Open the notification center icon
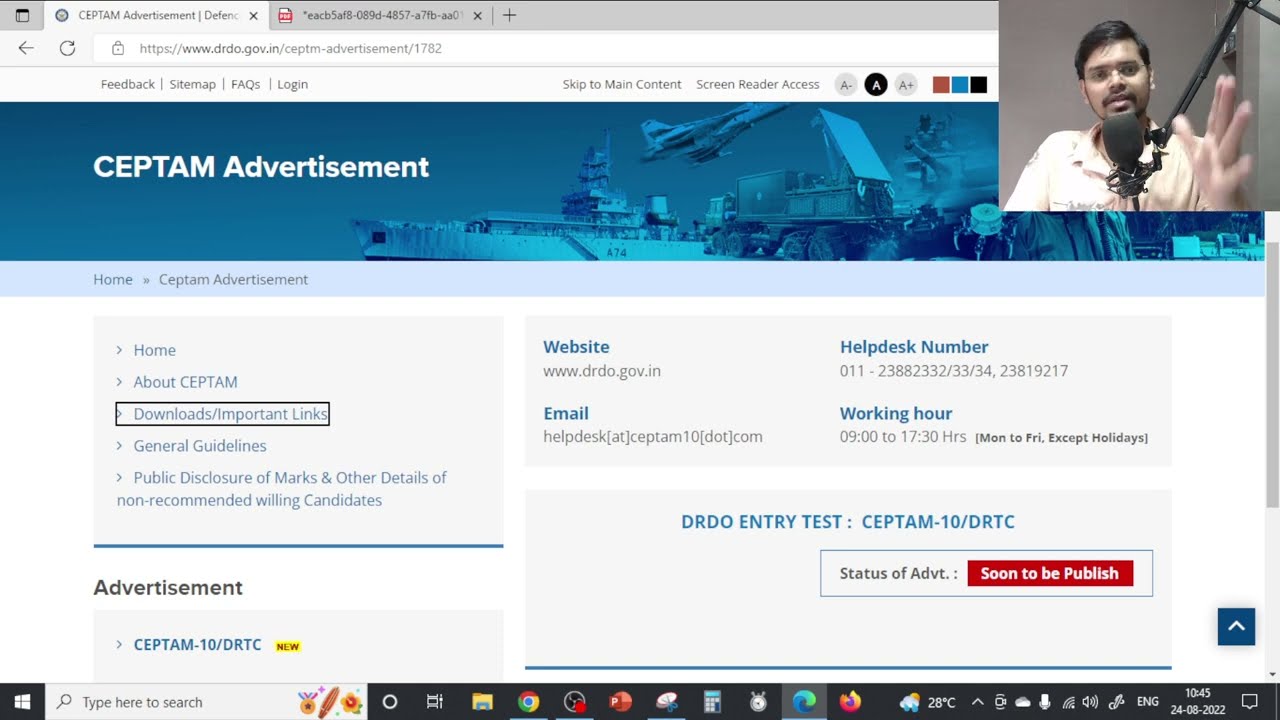Viewport: 1280px width, 720px height. (1250, 702)
